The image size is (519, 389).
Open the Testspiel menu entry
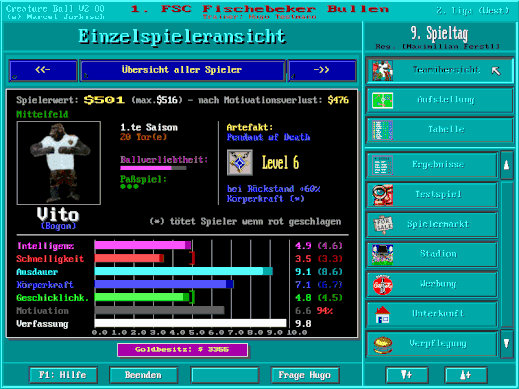pyautogui.click(x=432, y=195)
